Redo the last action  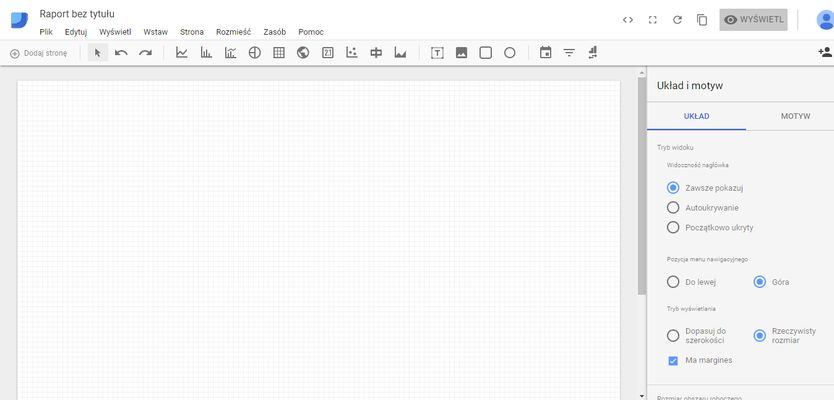[145, 53]
